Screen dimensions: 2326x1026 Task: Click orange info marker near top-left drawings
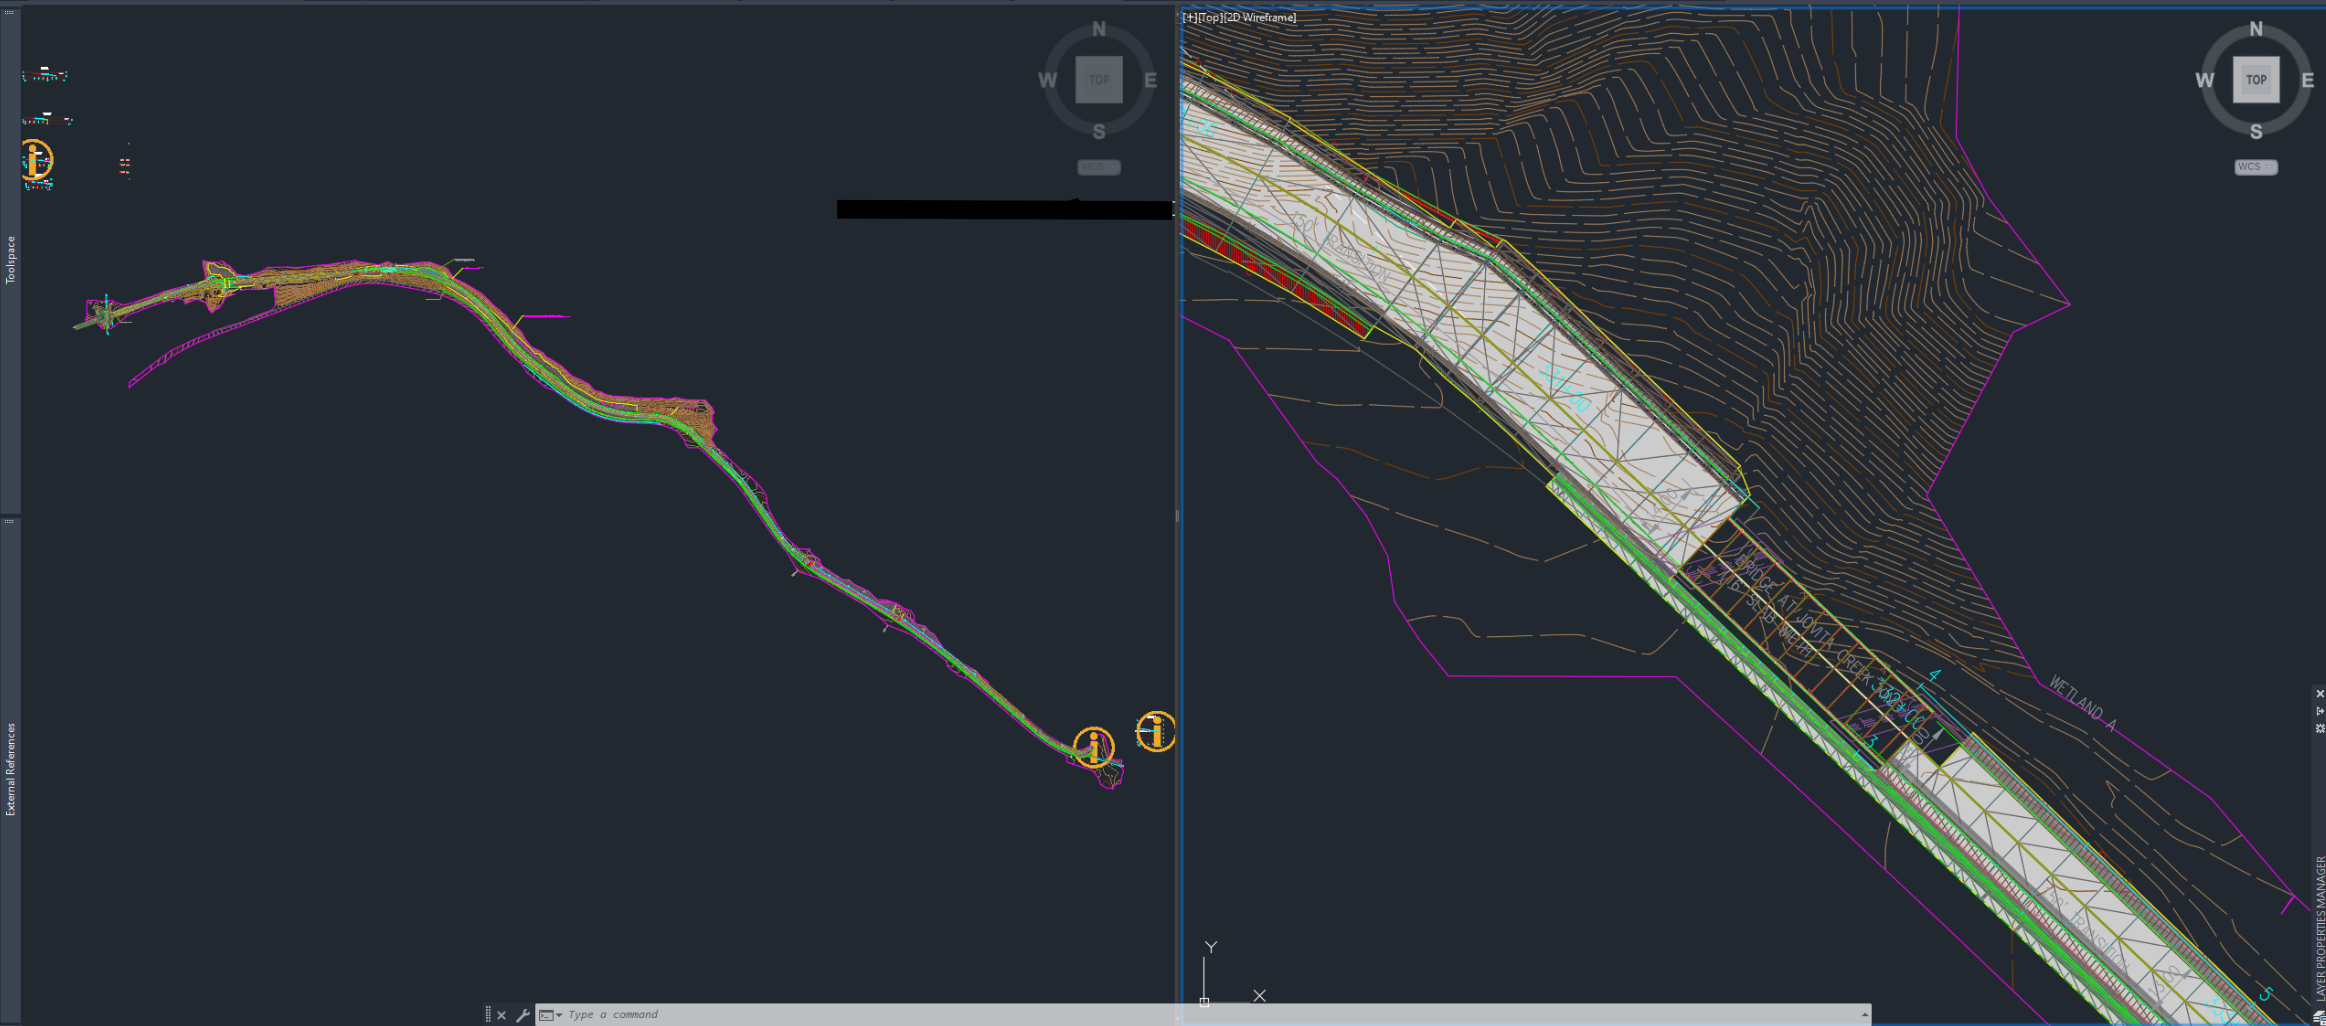coord(36,160)
